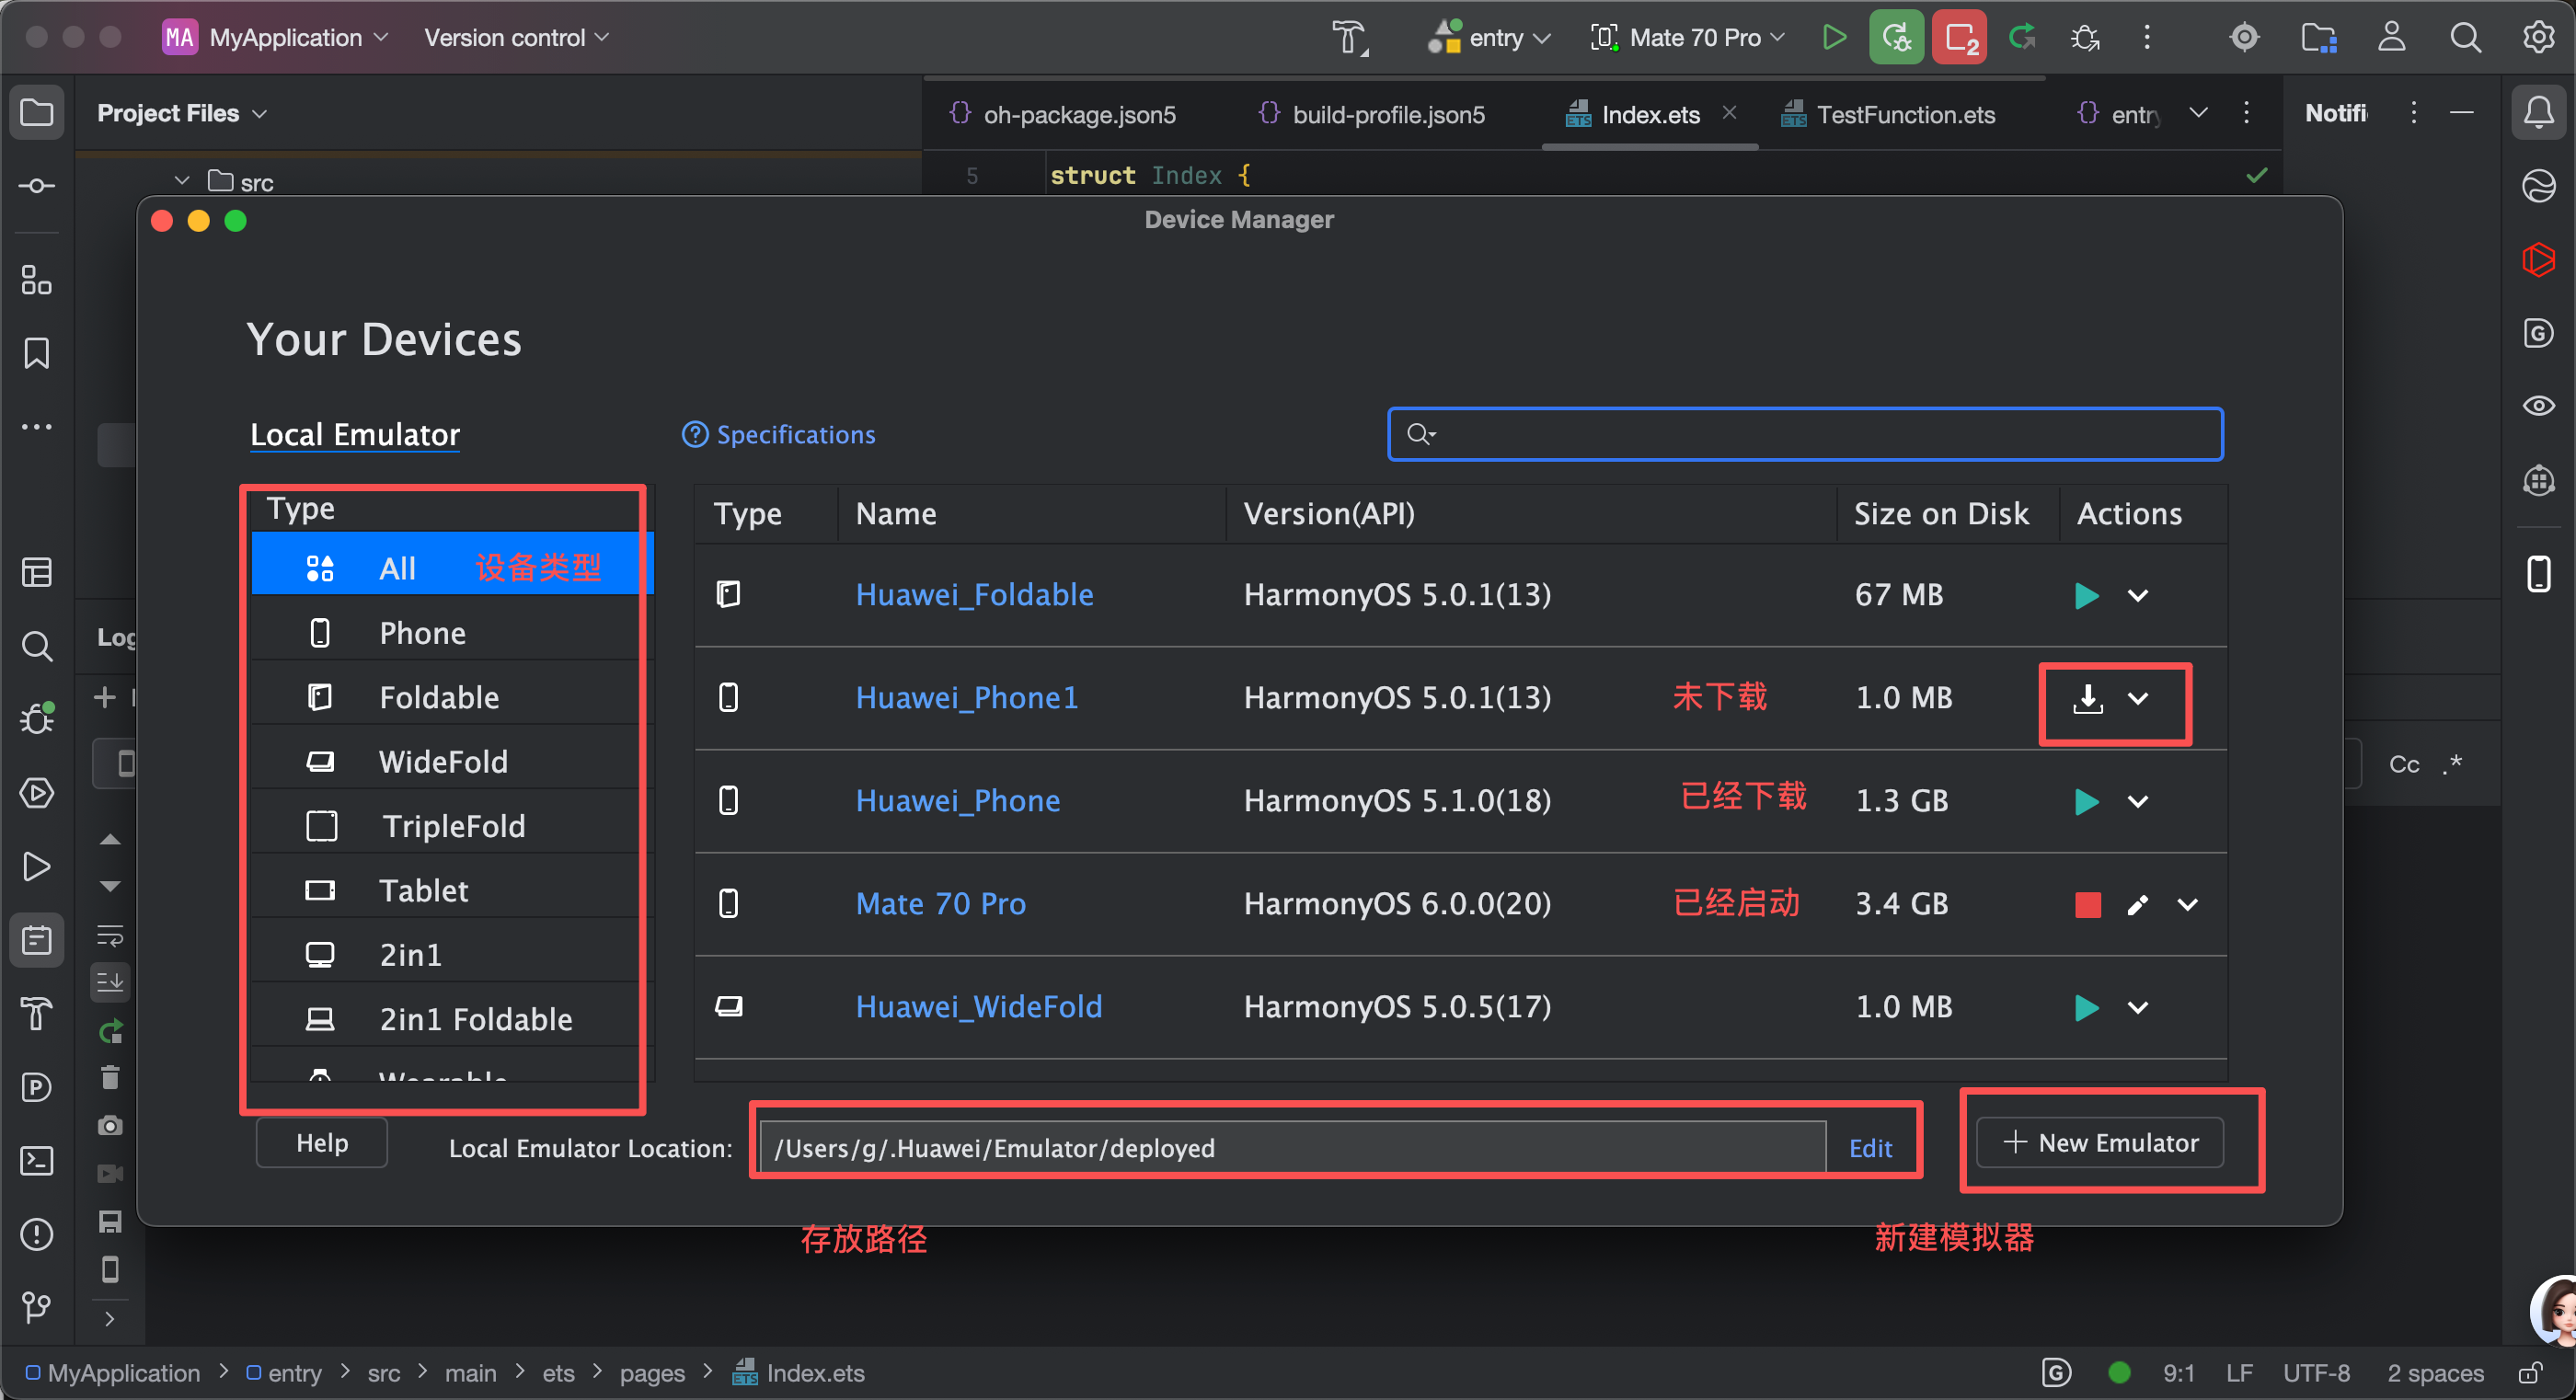This screenshot has height=1400, width=2576.
Task: Click the New Emulator button
Action: (2100, 1143)
